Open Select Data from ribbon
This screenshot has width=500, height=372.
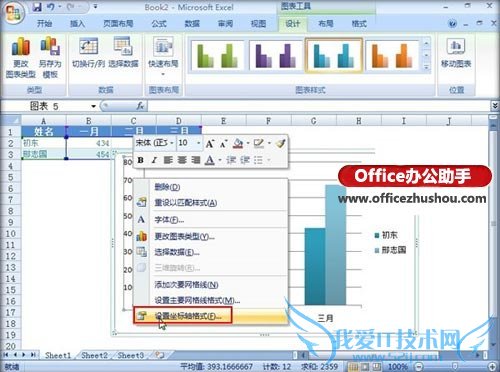coord(123,53)
